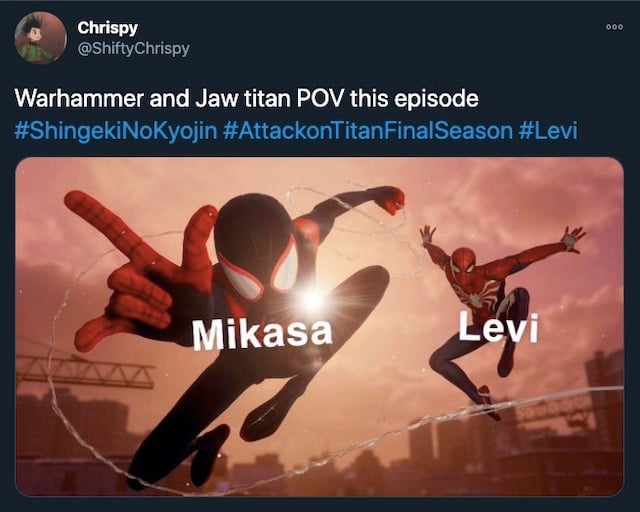Click the black-suited Spider-Man's mask
640x512 pixels.
tap(259, 249)
